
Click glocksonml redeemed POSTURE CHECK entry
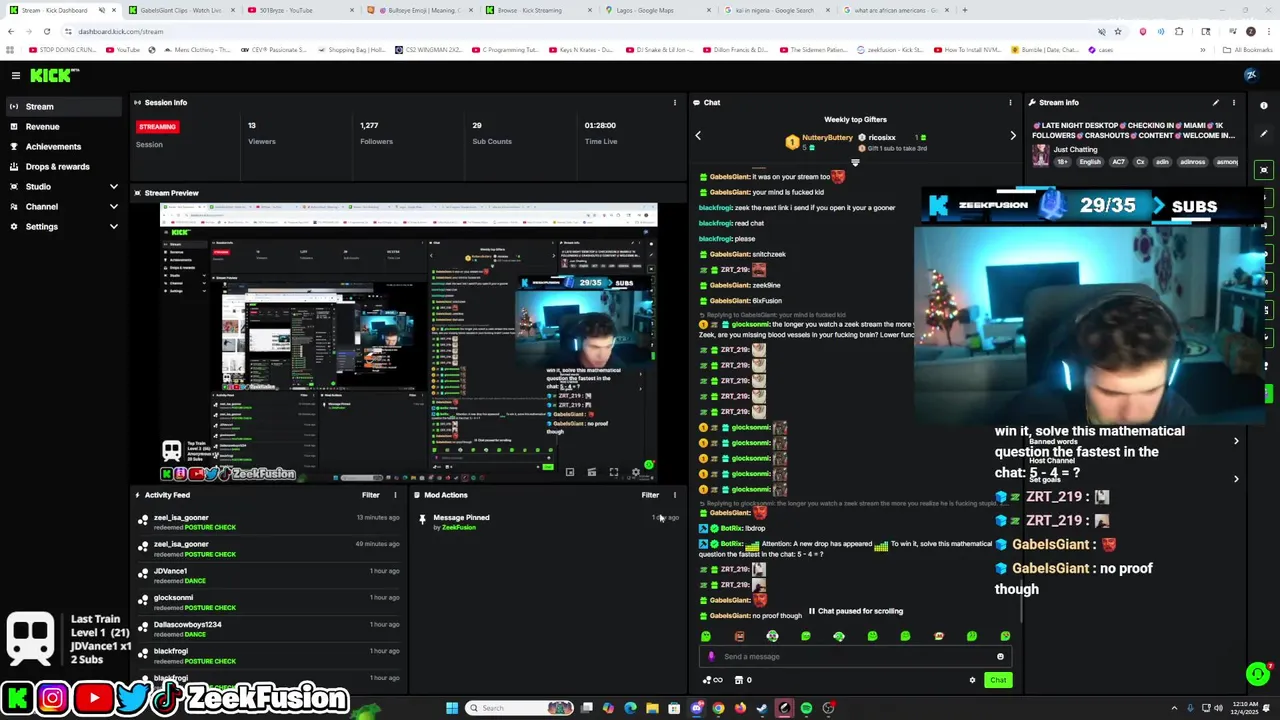tap(270, 602)
